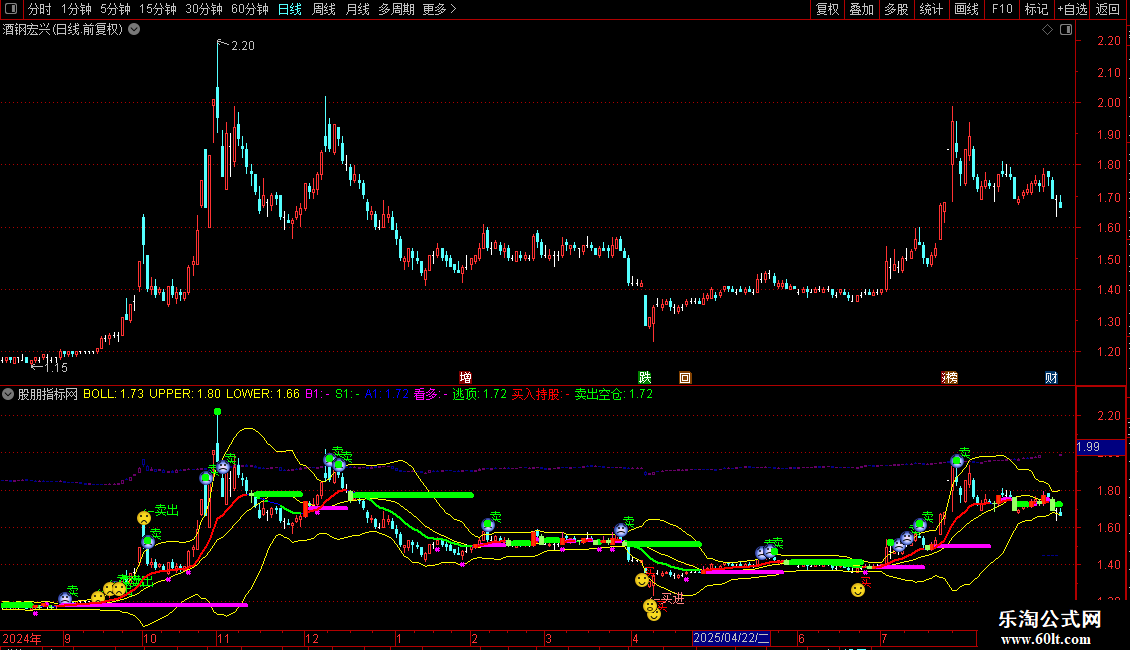This screenshot has width=1130, height=650.
Task: Click the 叠加 overlay button
Action: [862, 9]
